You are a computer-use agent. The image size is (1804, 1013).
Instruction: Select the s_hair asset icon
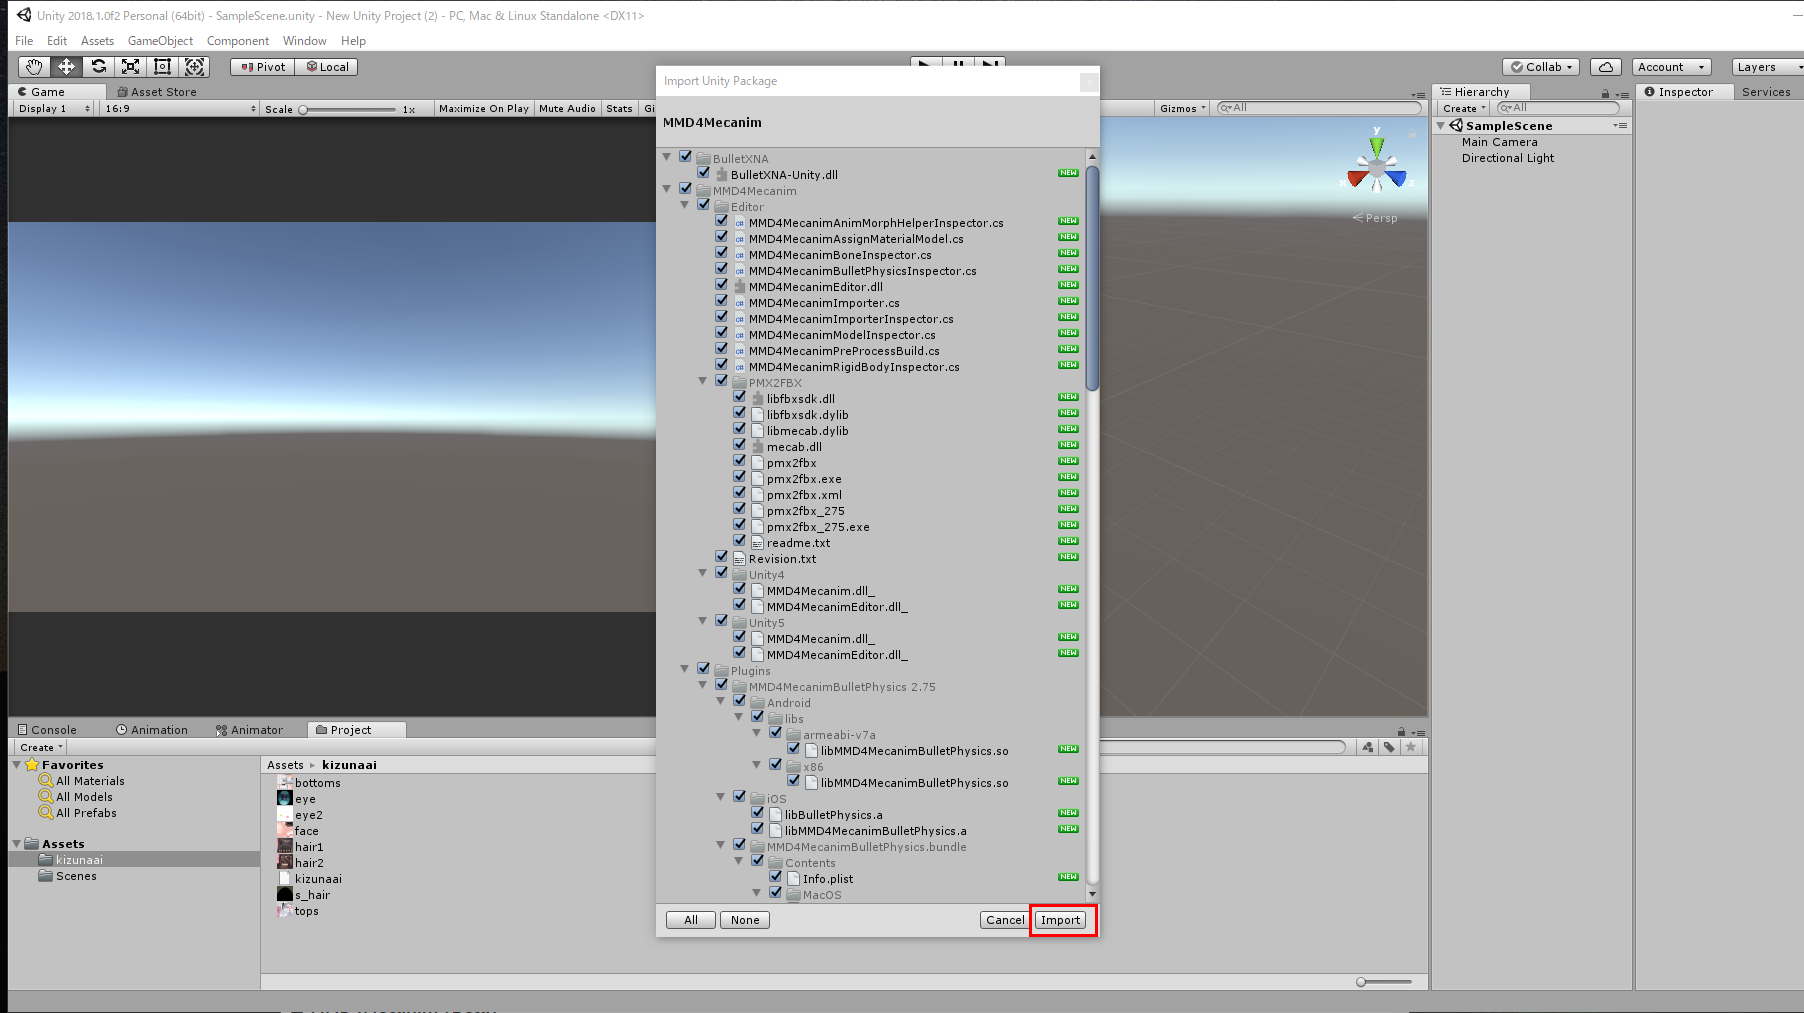[x=285, y=895]
